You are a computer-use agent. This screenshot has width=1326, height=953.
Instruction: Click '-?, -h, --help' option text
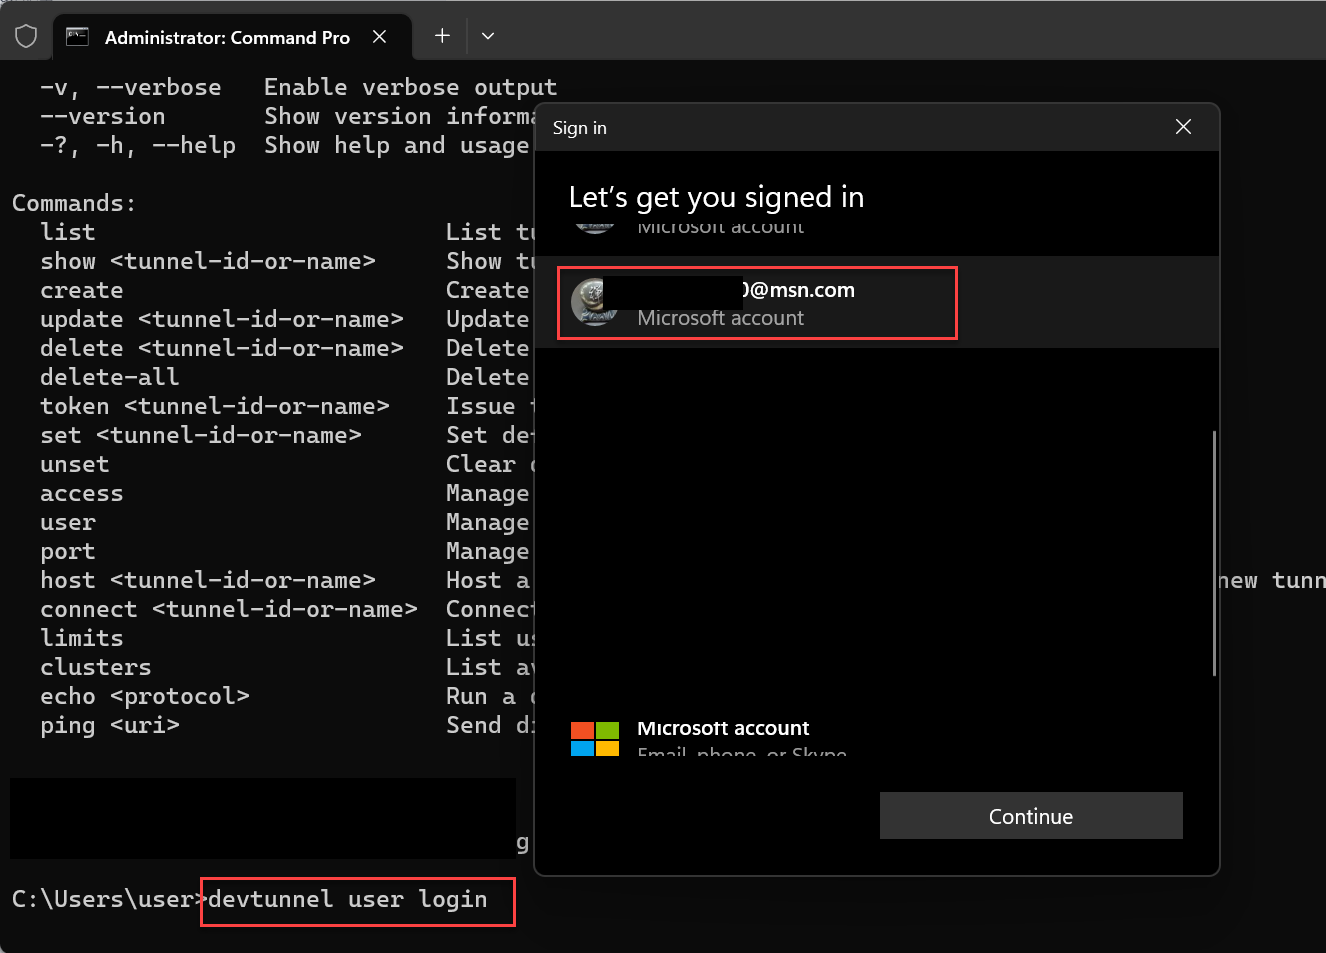coord(138,145)
